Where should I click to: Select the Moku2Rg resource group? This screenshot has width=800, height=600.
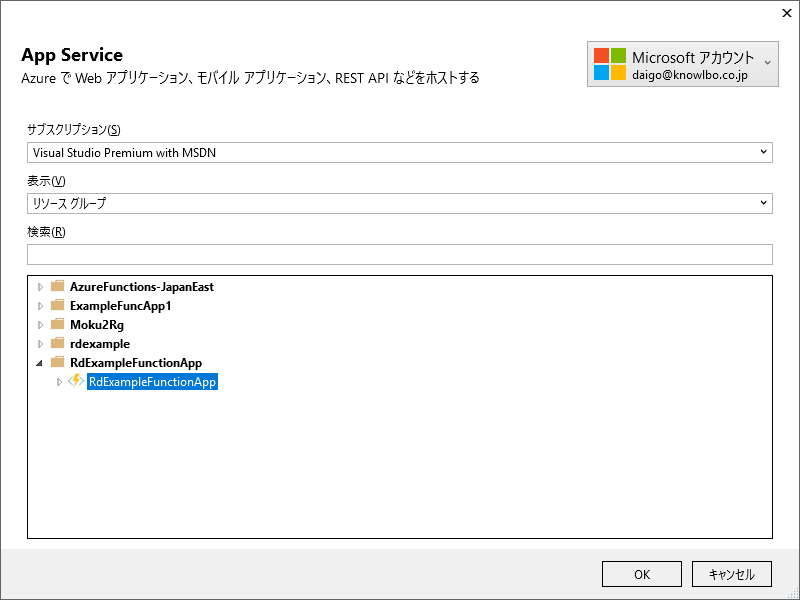click(x=97, y=325)
